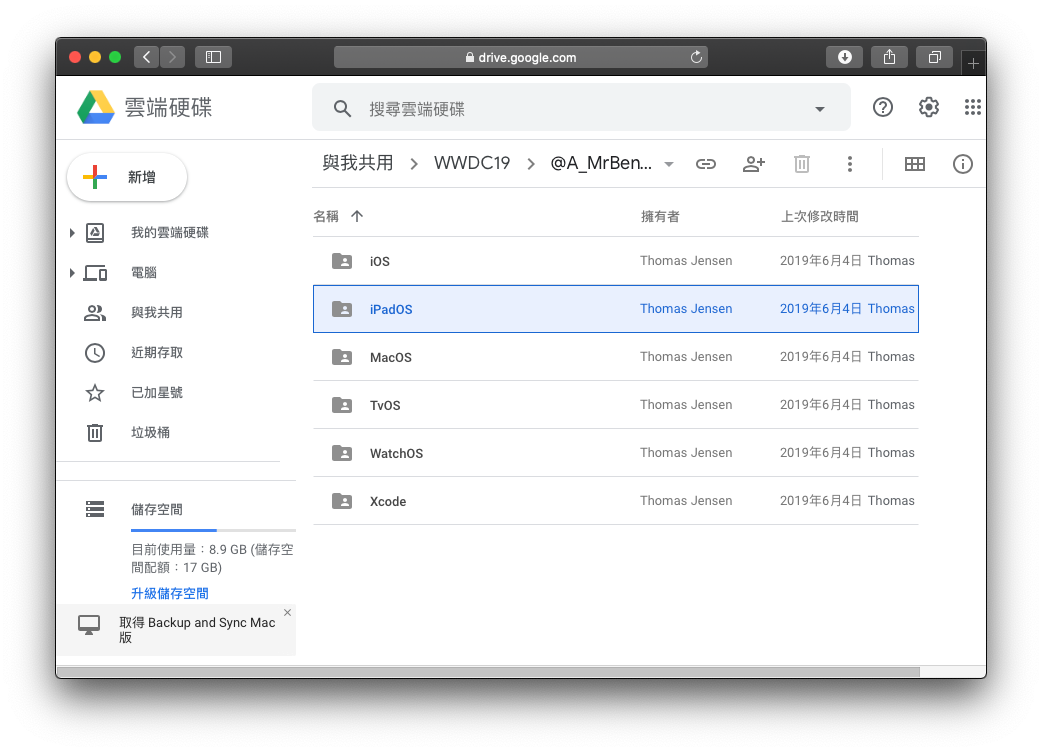Open the three-dot more actions menu
The width and height of the screenshot is (1042, 752).
click(849, 163)
